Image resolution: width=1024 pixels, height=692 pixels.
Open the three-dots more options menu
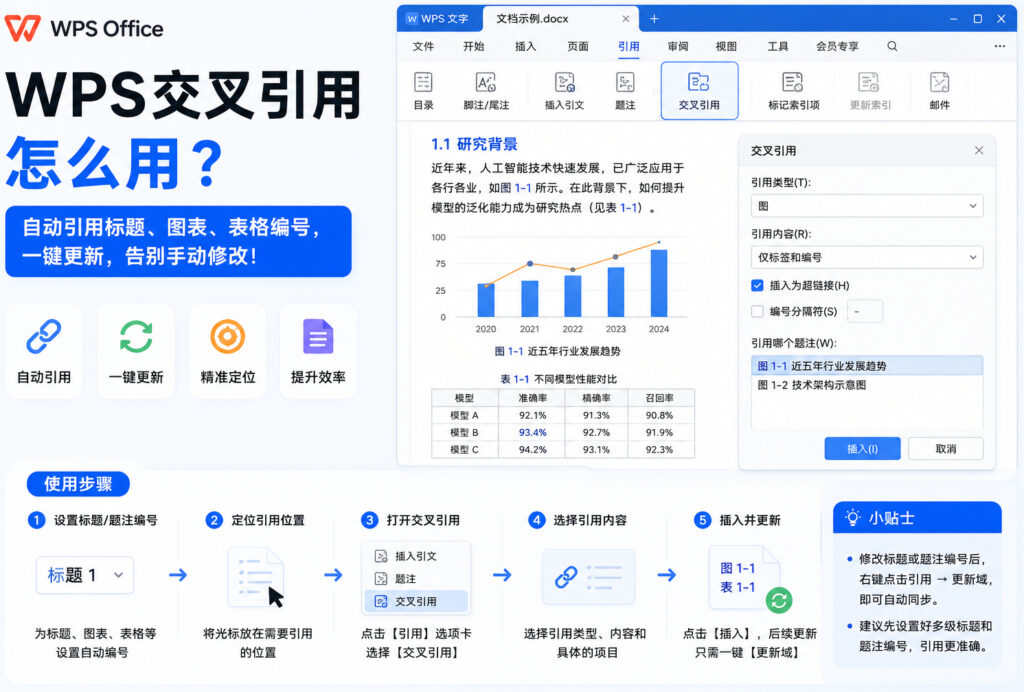[x=999, y=46]
